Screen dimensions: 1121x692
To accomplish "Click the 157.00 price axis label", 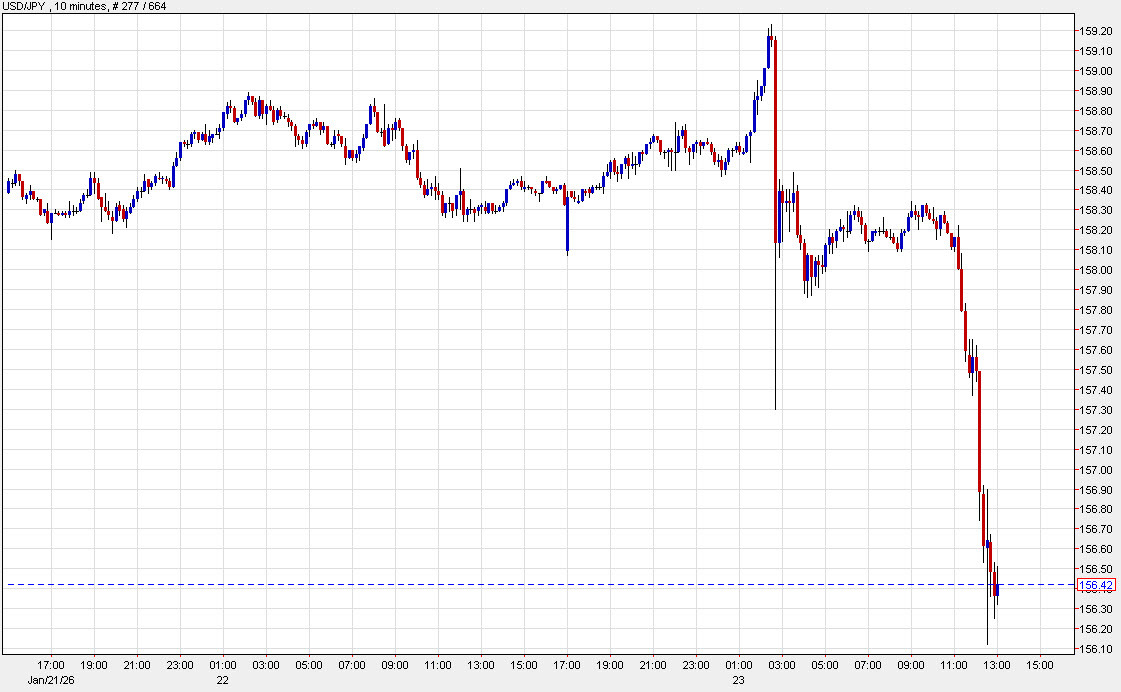I will (x=1097, y=470).
